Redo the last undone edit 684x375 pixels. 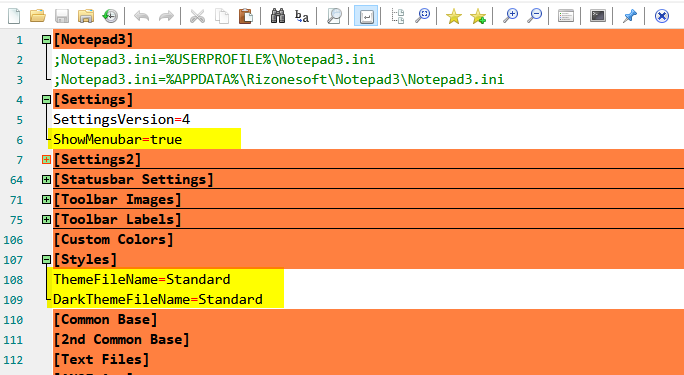(166, 16)
